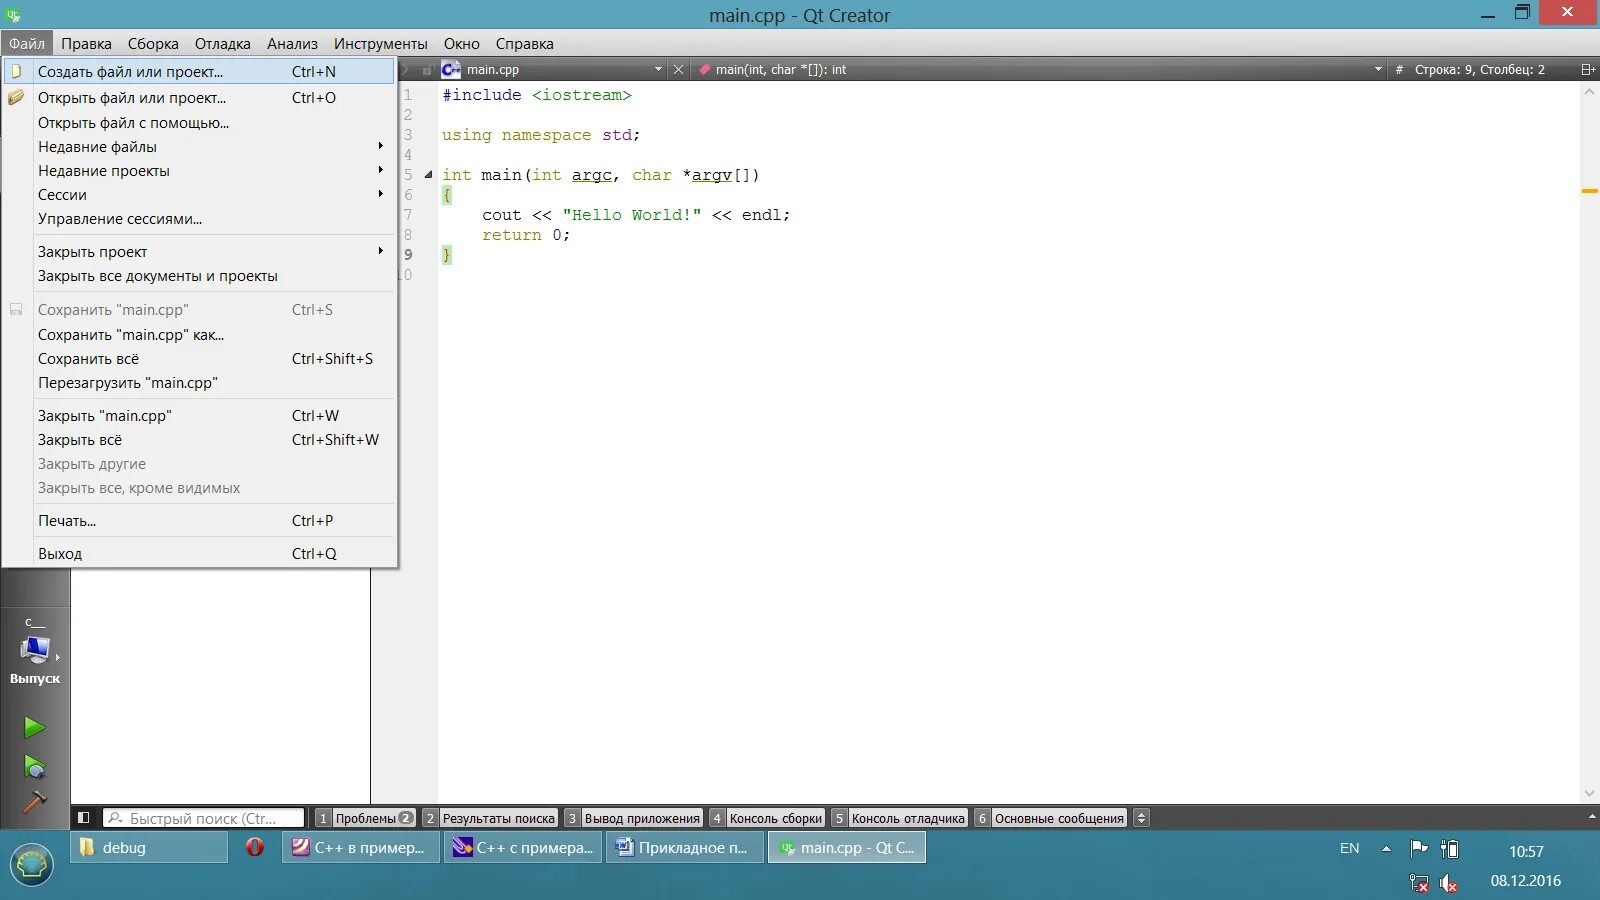
Task: Open the Консоль сборки pane
Action: tap(767, 818)
